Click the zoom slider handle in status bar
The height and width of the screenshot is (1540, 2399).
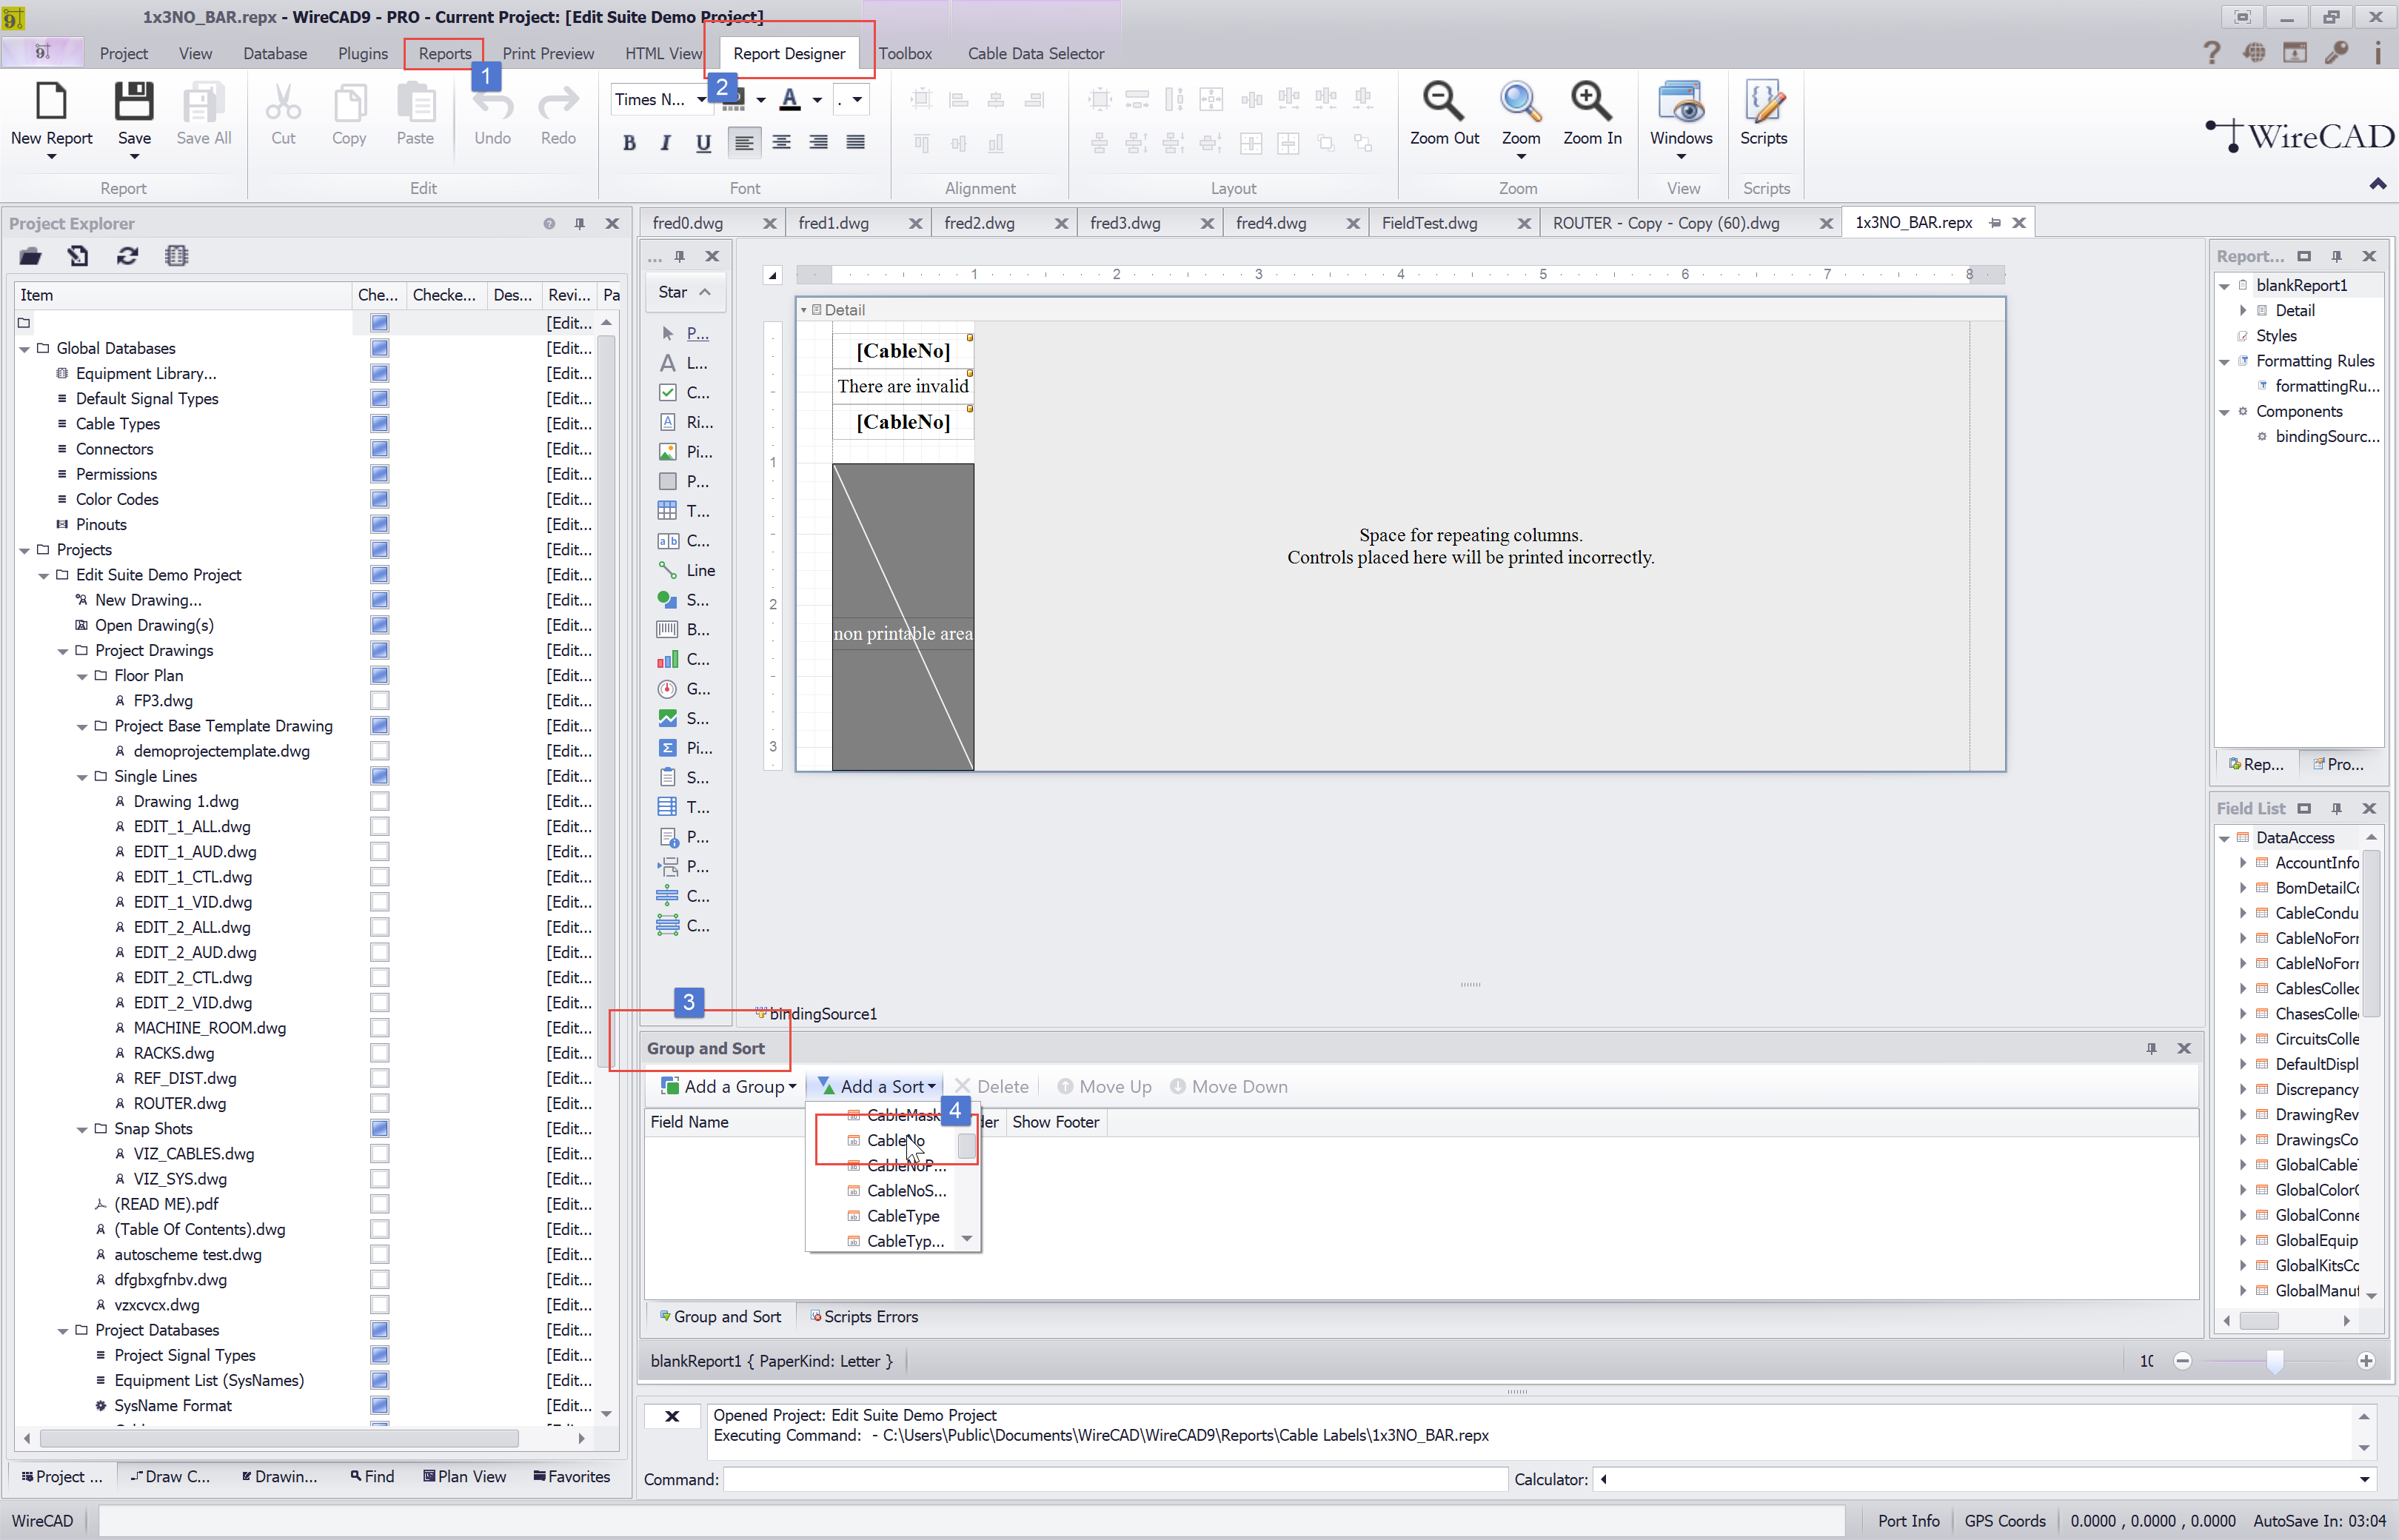2275,1361
